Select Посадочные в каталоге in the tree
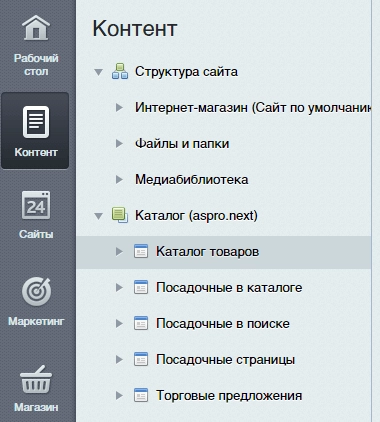Screen dimensions: 380x422 [229, 288]
